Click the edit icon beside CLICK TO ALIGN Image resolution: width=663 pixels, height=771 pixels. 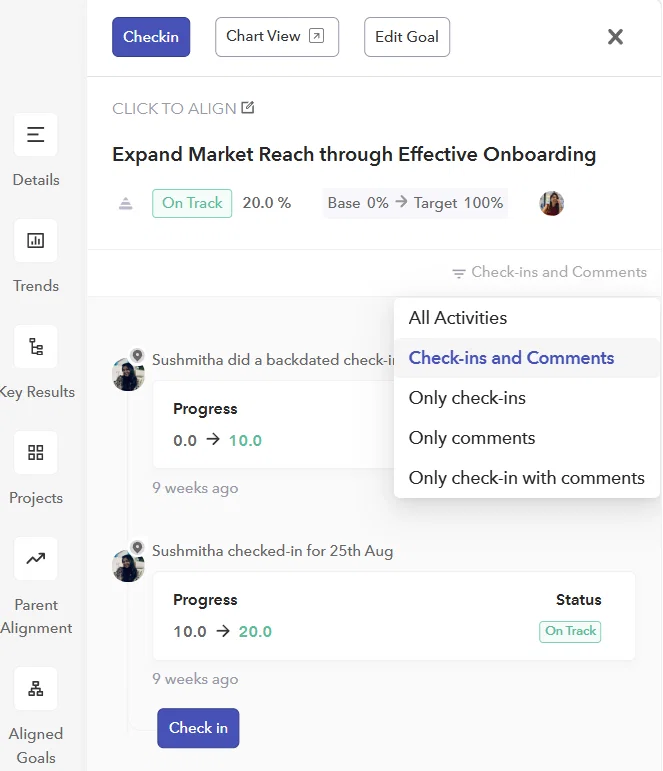[247, 108]
